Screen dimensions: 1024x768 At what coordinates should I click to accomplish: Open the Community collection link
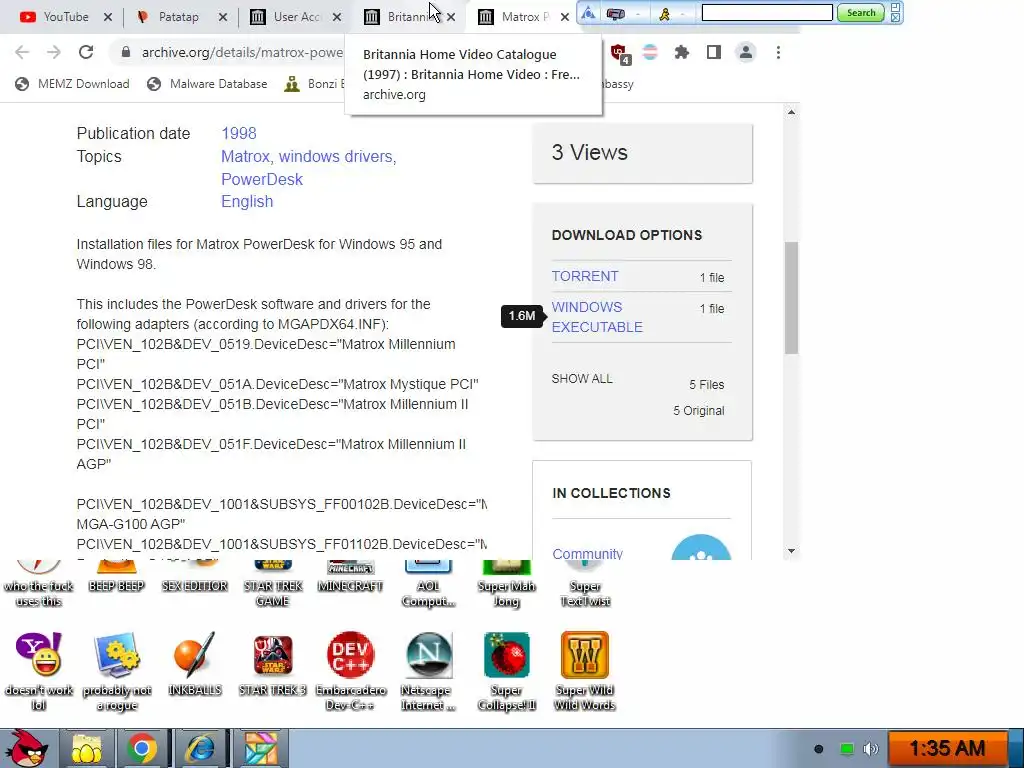click(x=587, y=554)
